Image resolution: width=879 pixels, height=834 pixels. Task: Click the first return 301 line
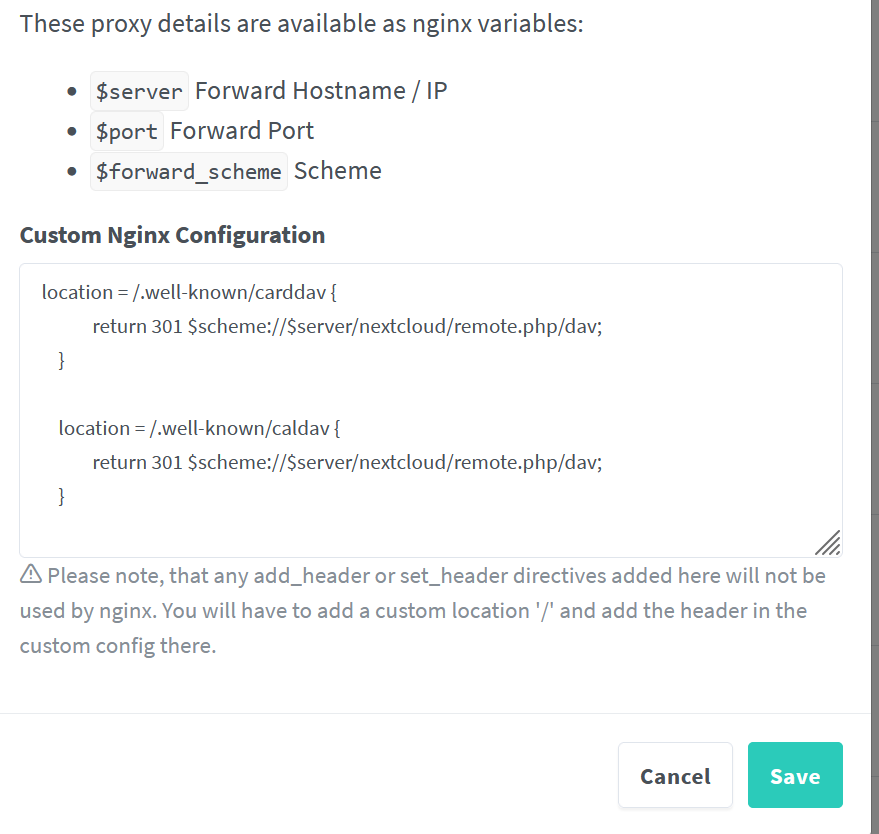pyautogui.click(x=347, y=326)
